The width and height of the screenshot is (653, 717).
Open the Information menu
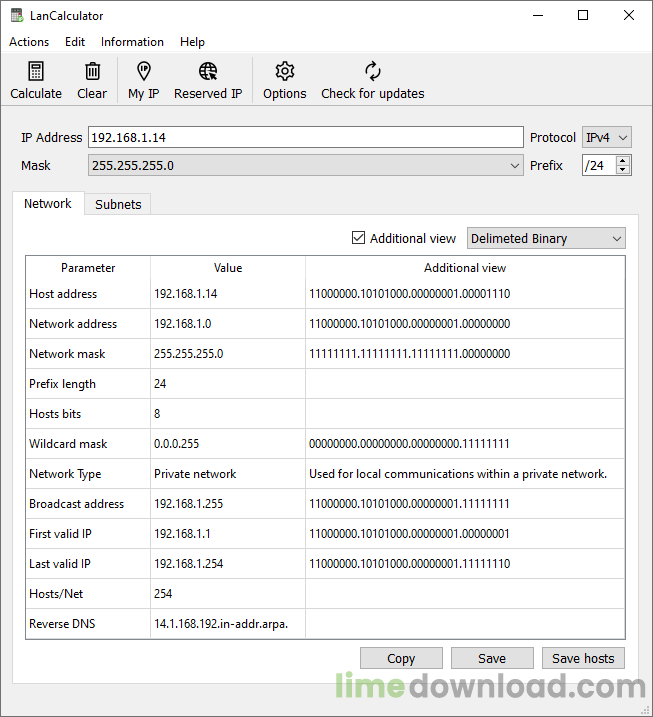click(132, 42)
